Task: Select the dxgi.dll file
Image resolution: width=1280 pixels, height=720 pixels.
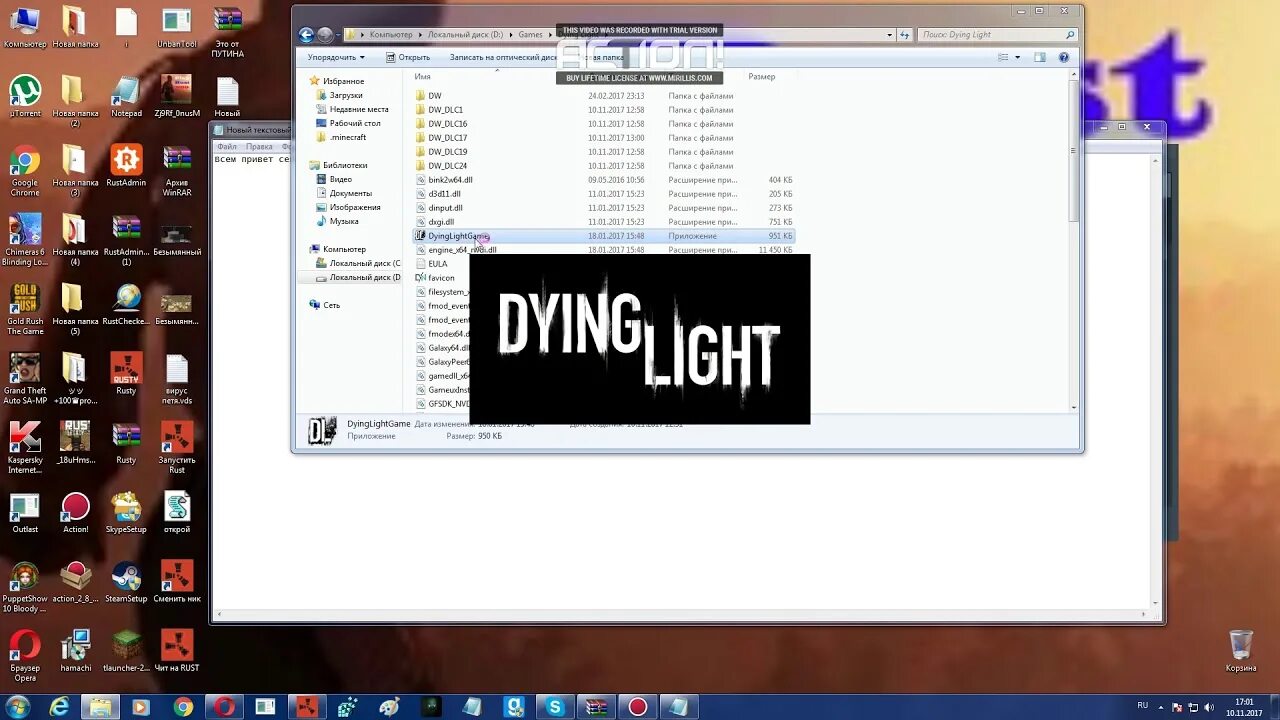Action: 441,222
